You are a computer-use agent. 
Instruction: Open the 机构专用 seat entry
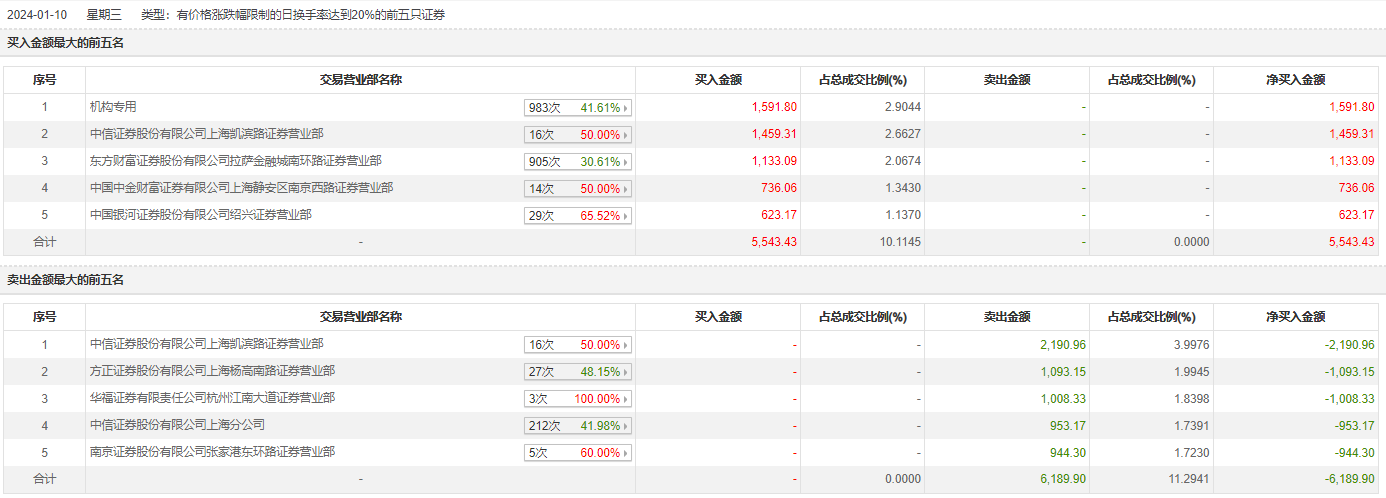tap(113, 107)
